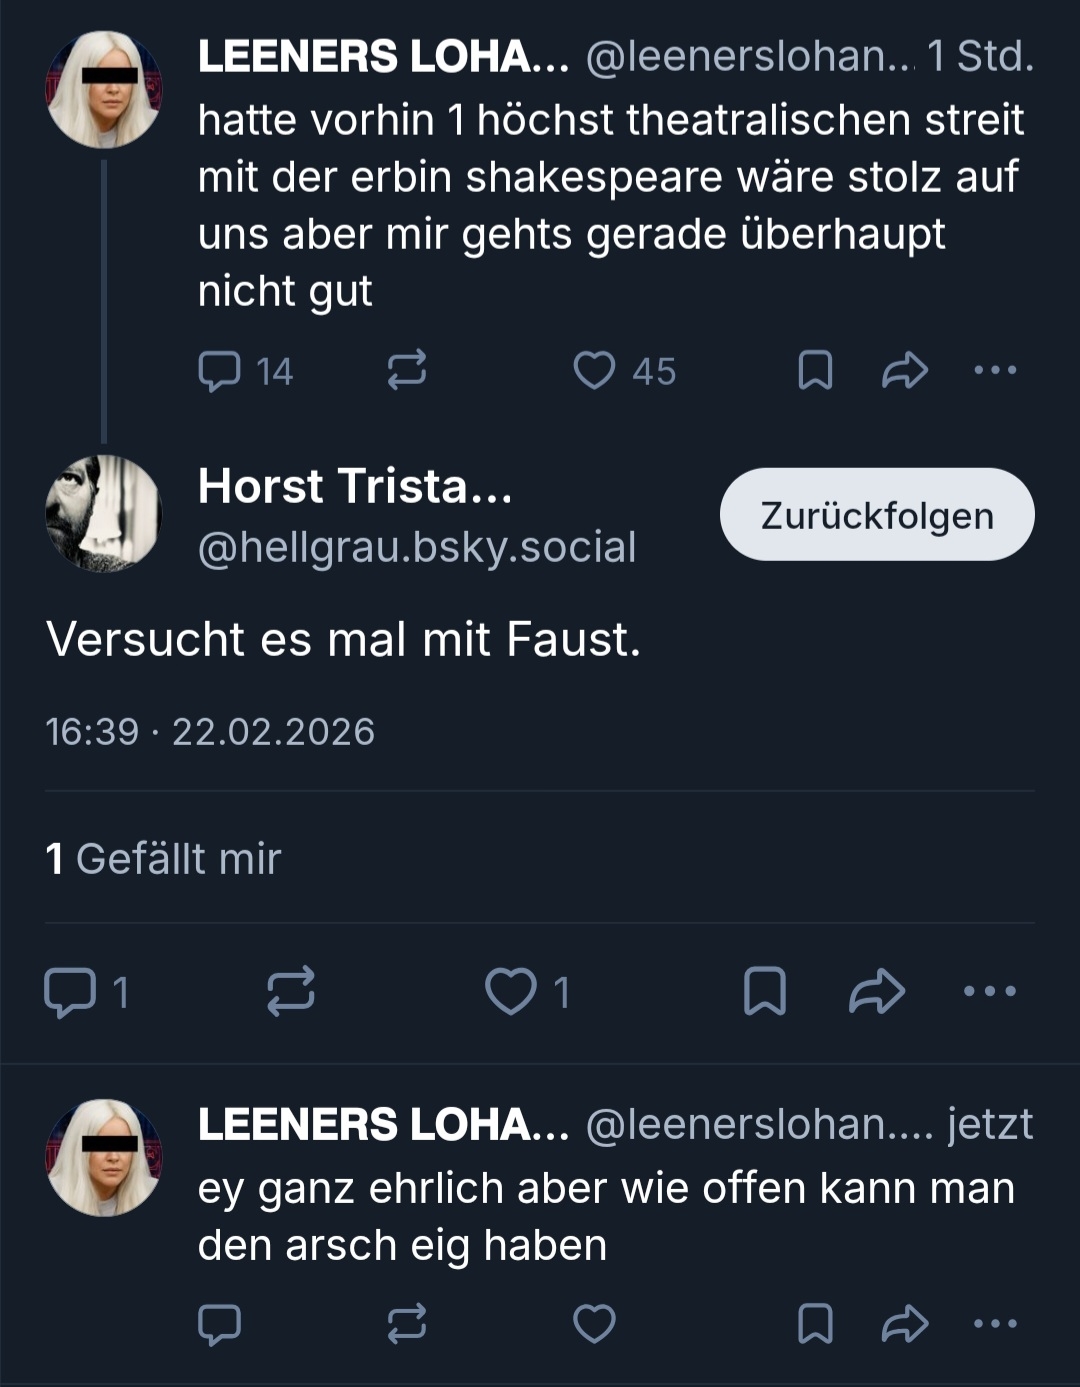Open more options on bottom reply
Image resolution: width=1080 pixels, height=1387 pixels.
[995, 1324]
